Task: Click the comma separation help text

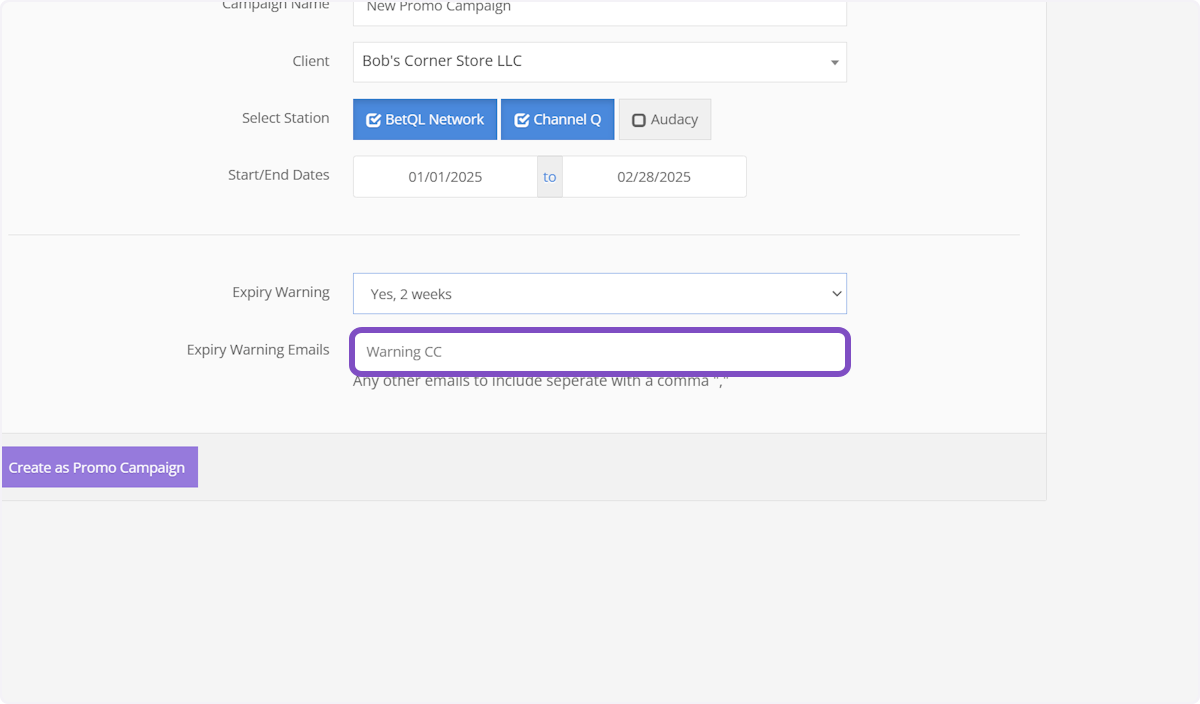Action: (540, 381)
